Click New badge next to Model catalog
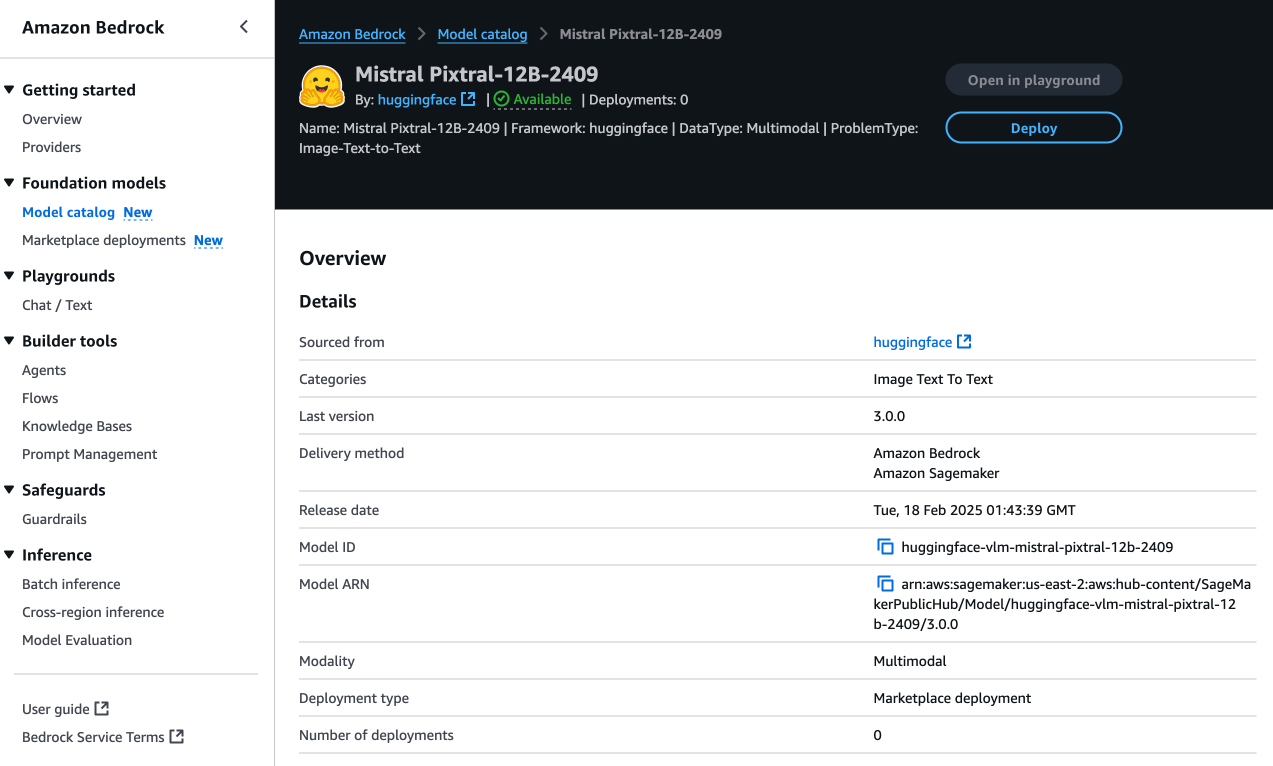The width and height of the screenshot is (1273, 766). point(138,212)
